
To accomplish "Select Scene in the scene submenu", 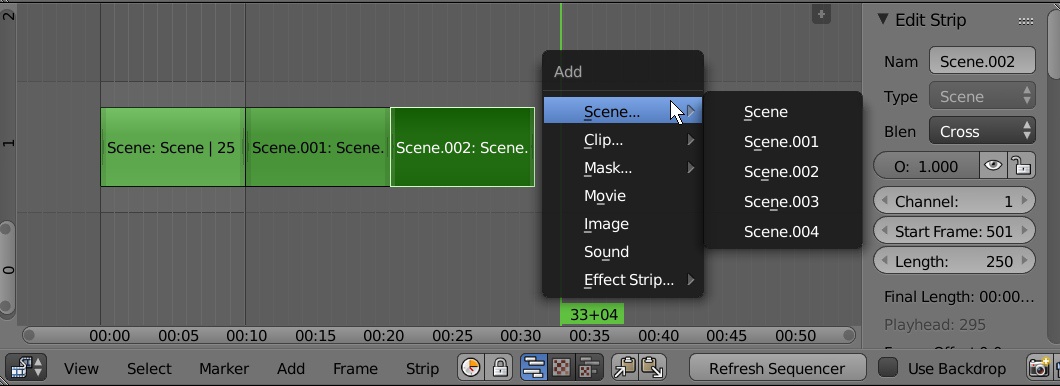I will (783, 112).
